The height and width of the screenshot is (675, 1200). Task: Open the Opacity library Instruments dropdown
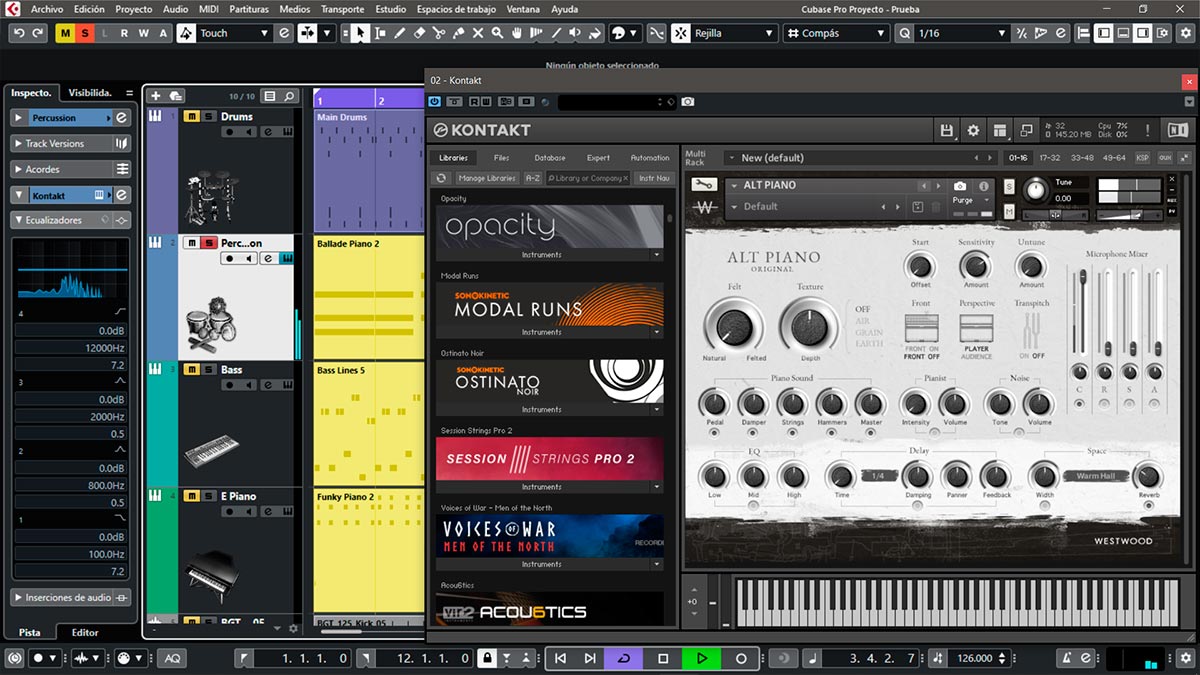(x=657, y=255)
